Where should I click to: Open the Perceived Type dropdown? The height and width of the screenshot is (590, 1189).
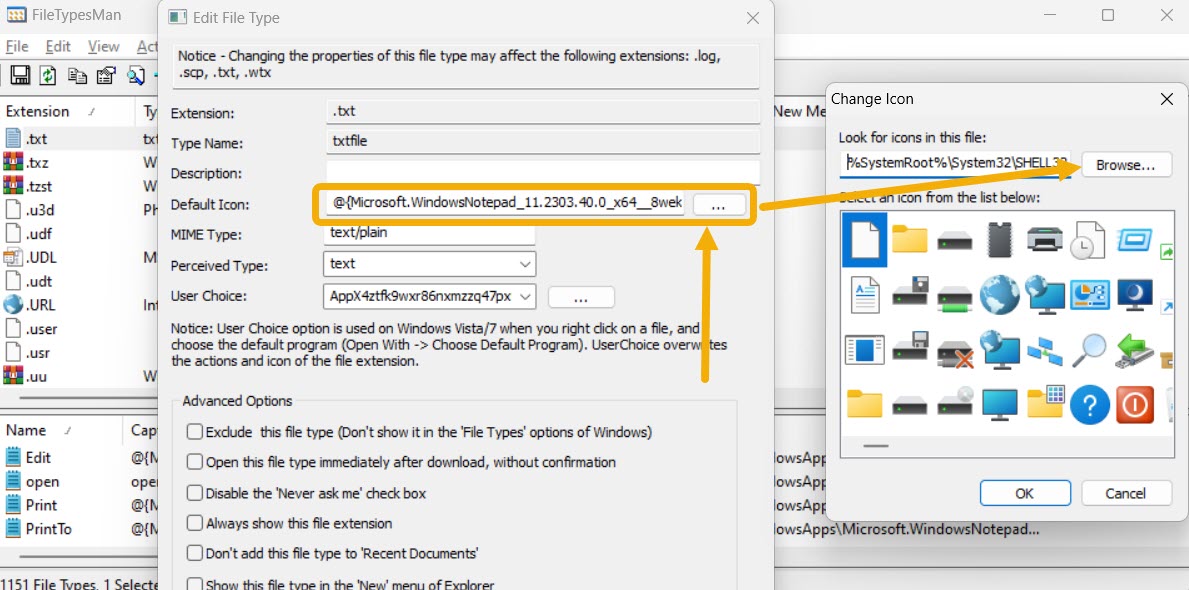click(522, 264)
